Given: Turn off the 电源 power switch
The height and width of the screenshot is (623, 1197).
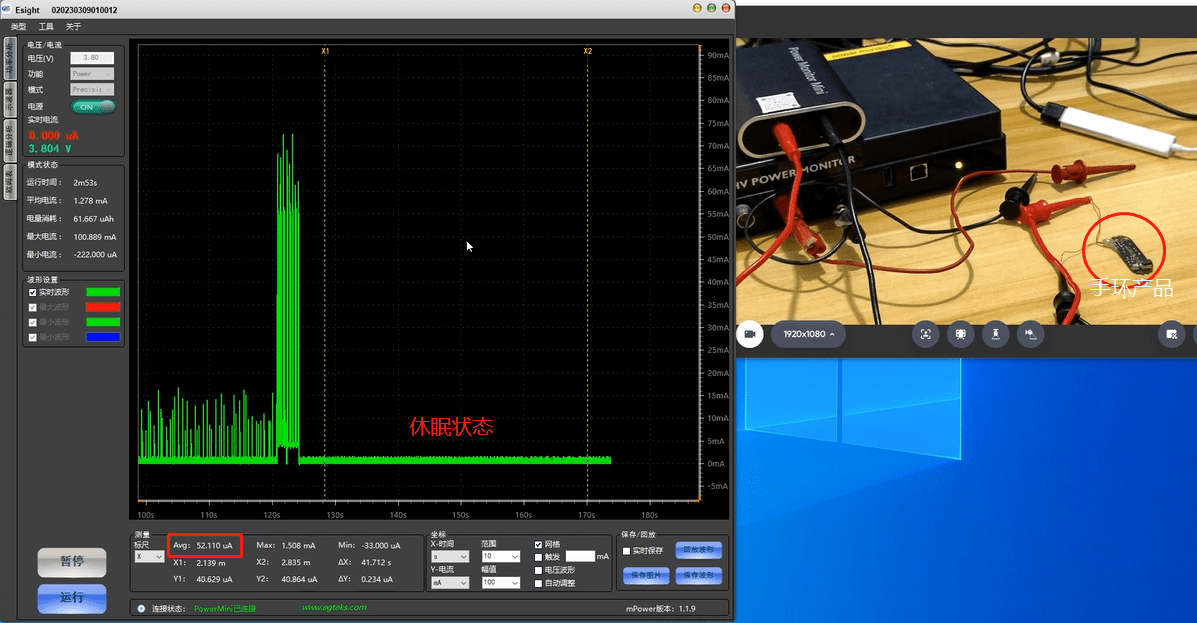Looking at the screenshot, I should click(93, 107).
